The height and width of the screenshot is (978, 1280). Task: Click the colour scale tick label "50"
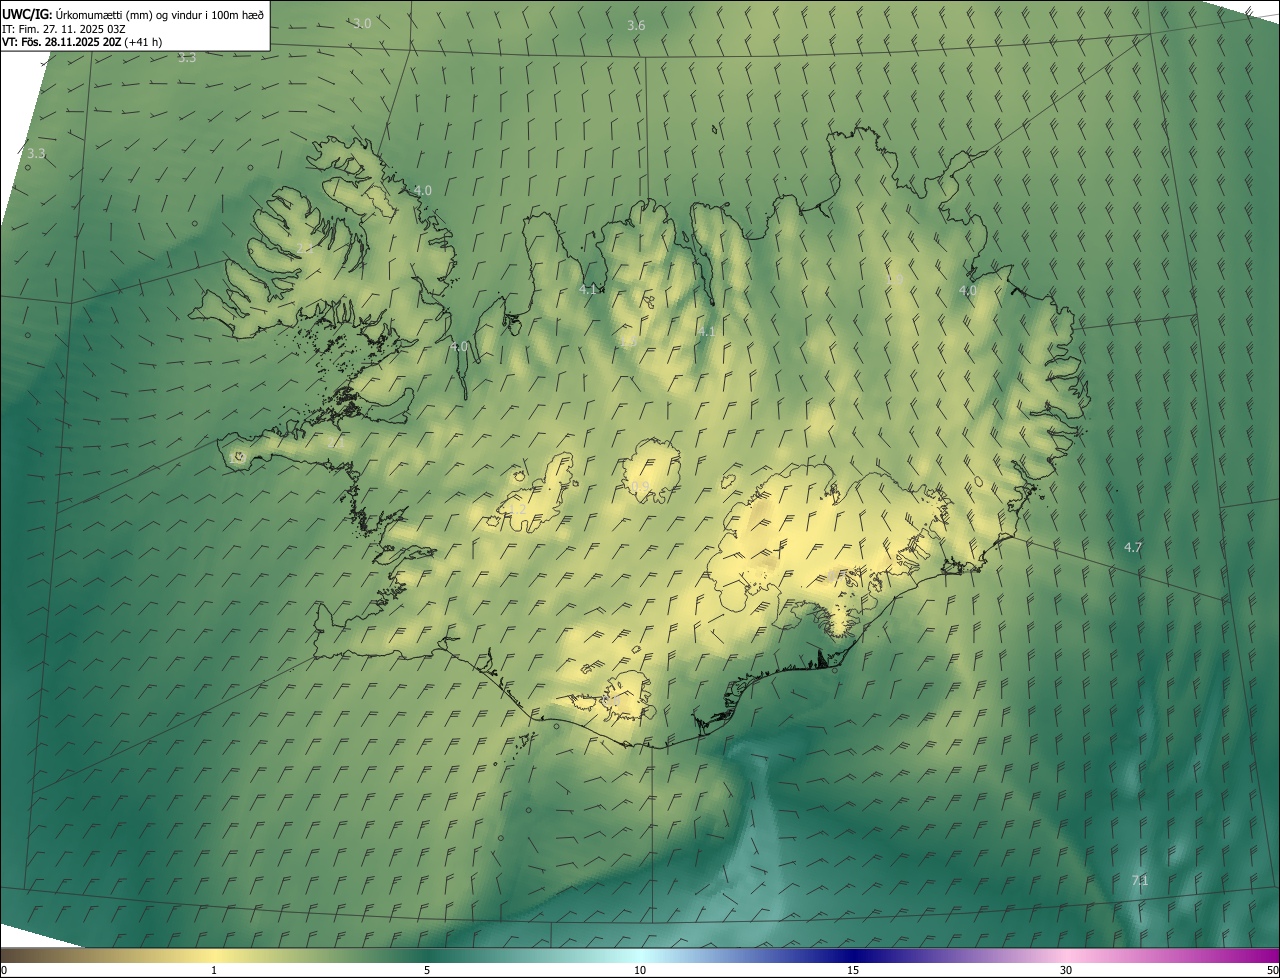point(1272,970)
